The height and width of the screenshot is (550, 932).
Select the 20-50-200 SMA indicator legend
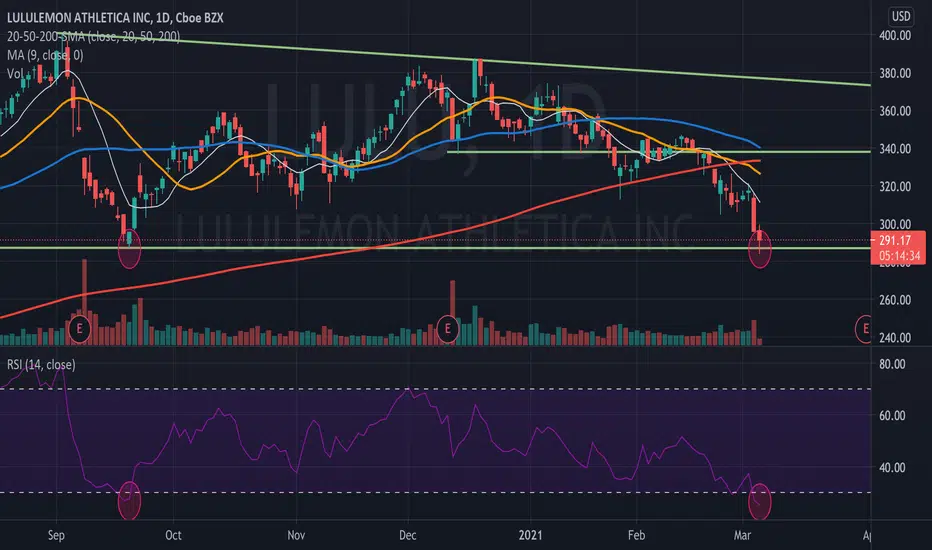point(93,36)
